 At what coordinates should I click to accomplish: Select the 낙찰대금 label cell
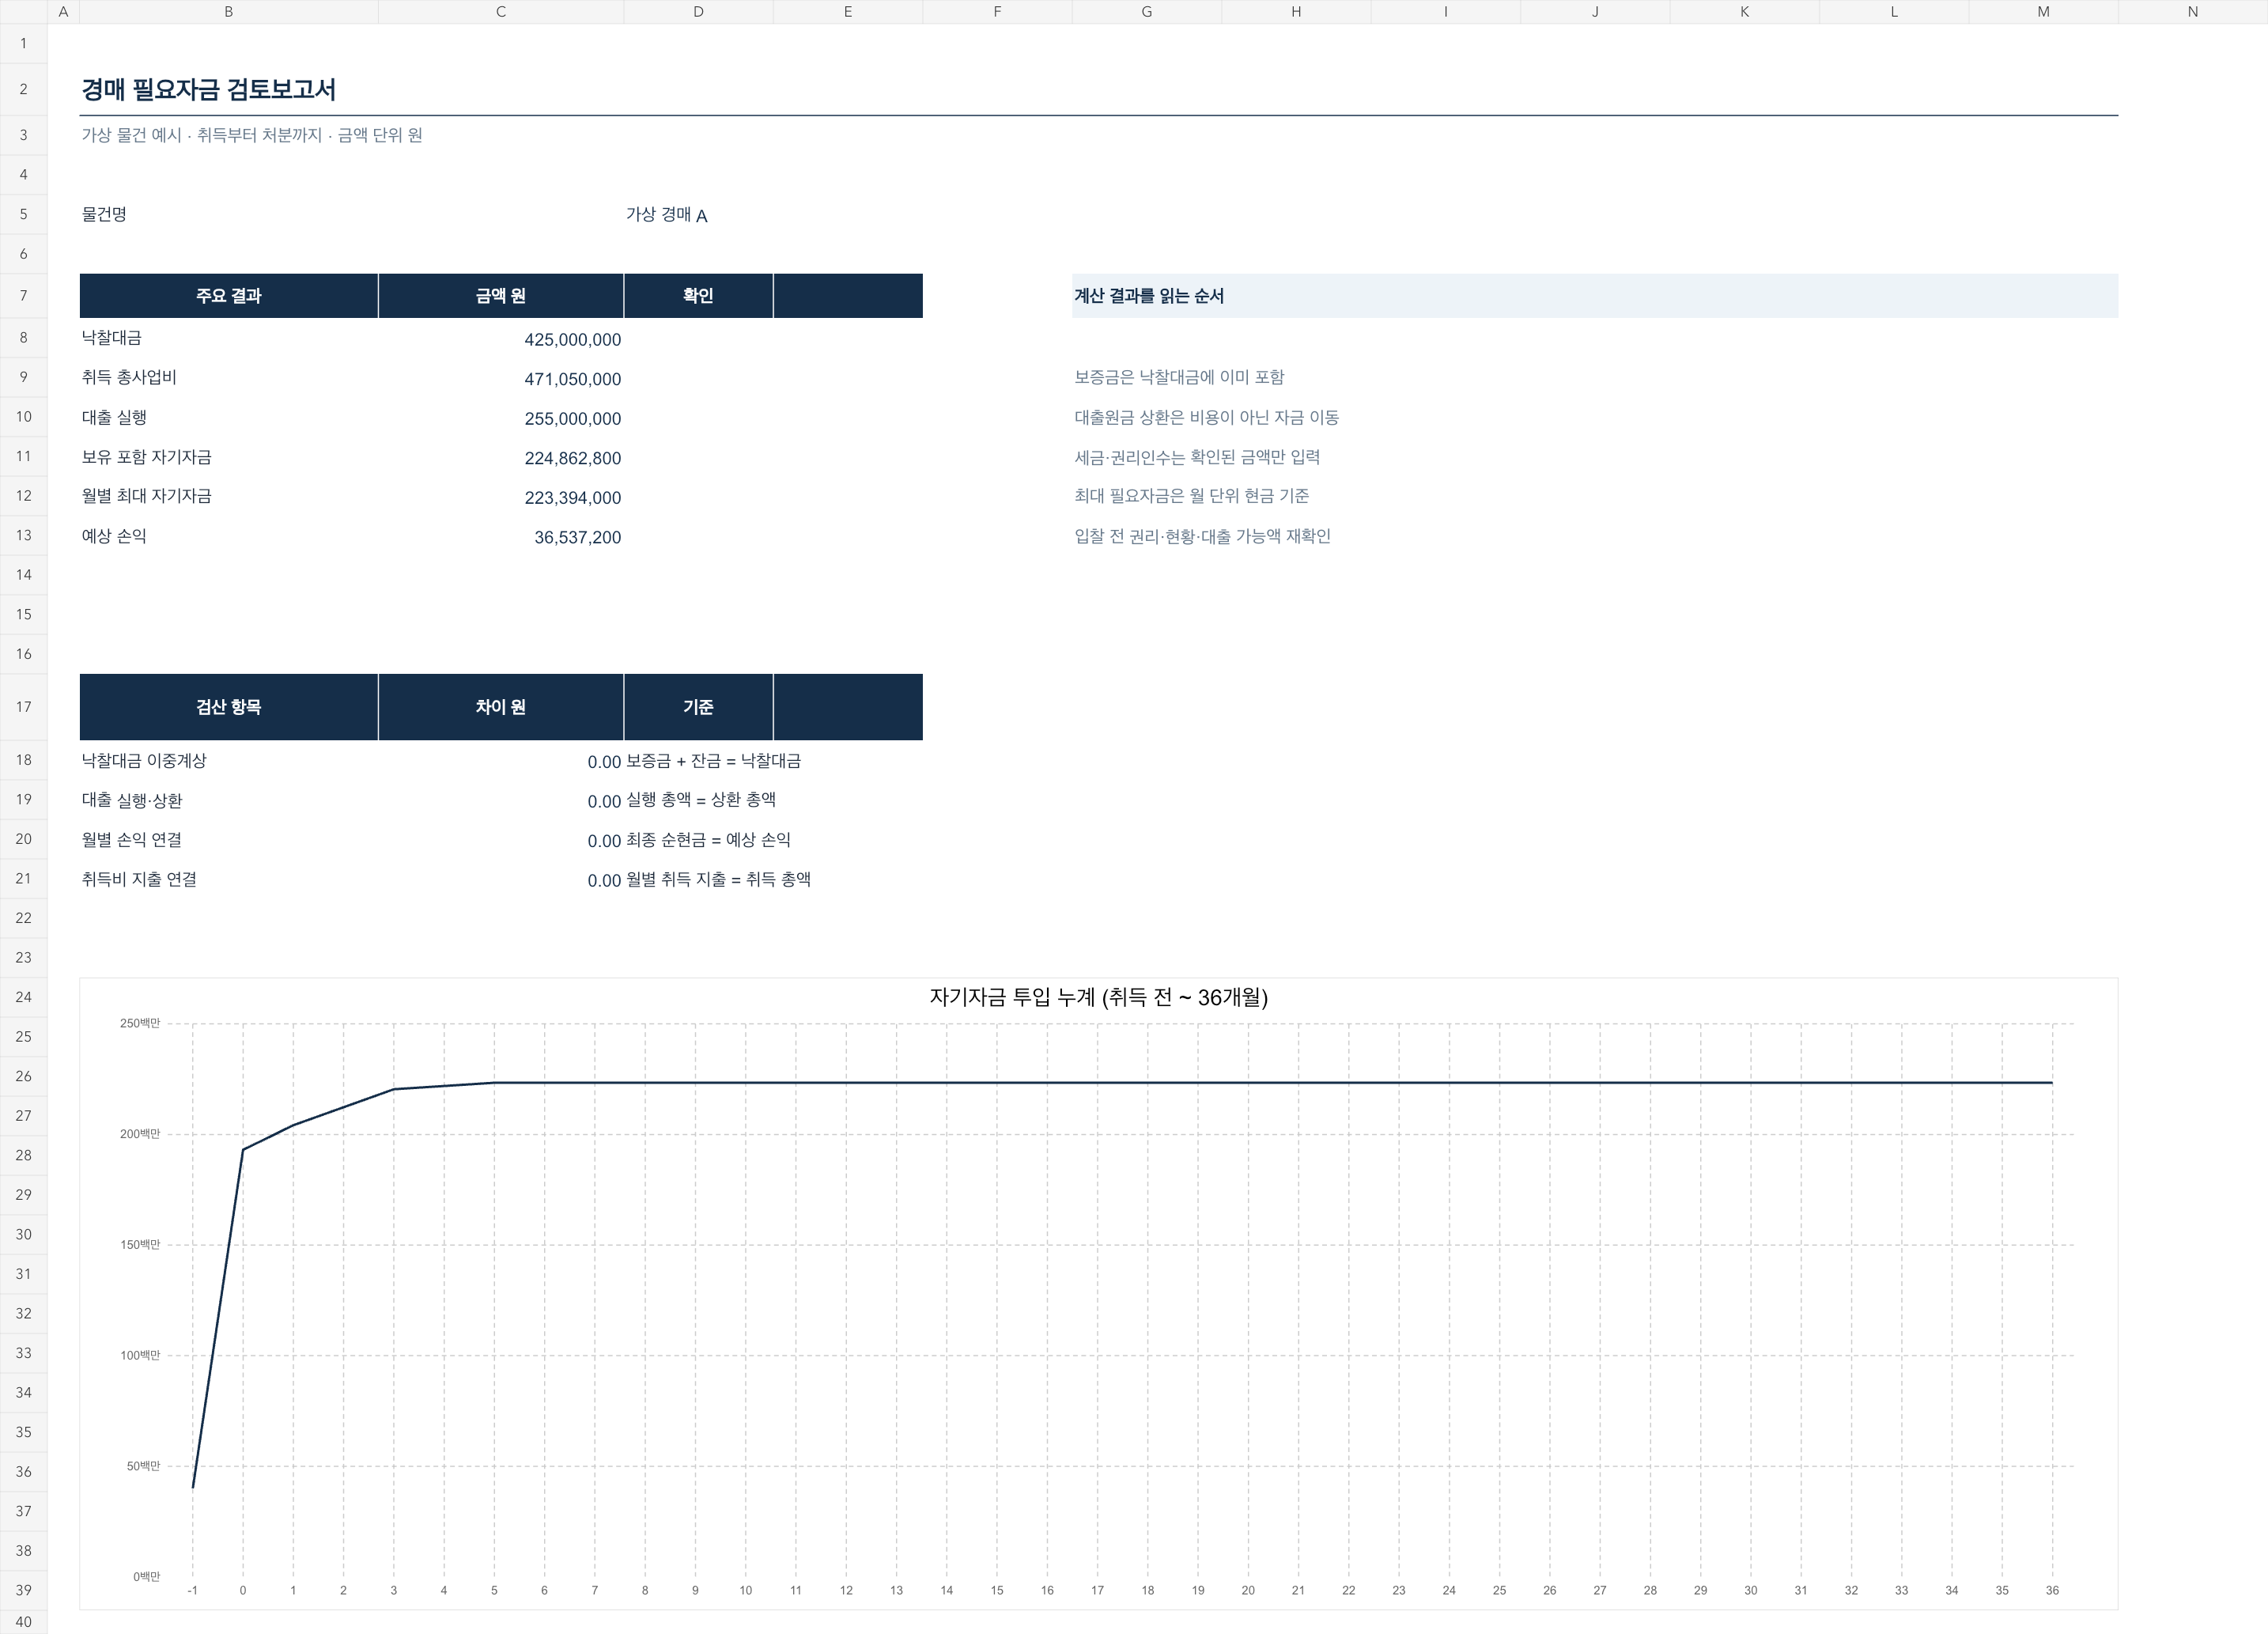click(x=229, y=338)
